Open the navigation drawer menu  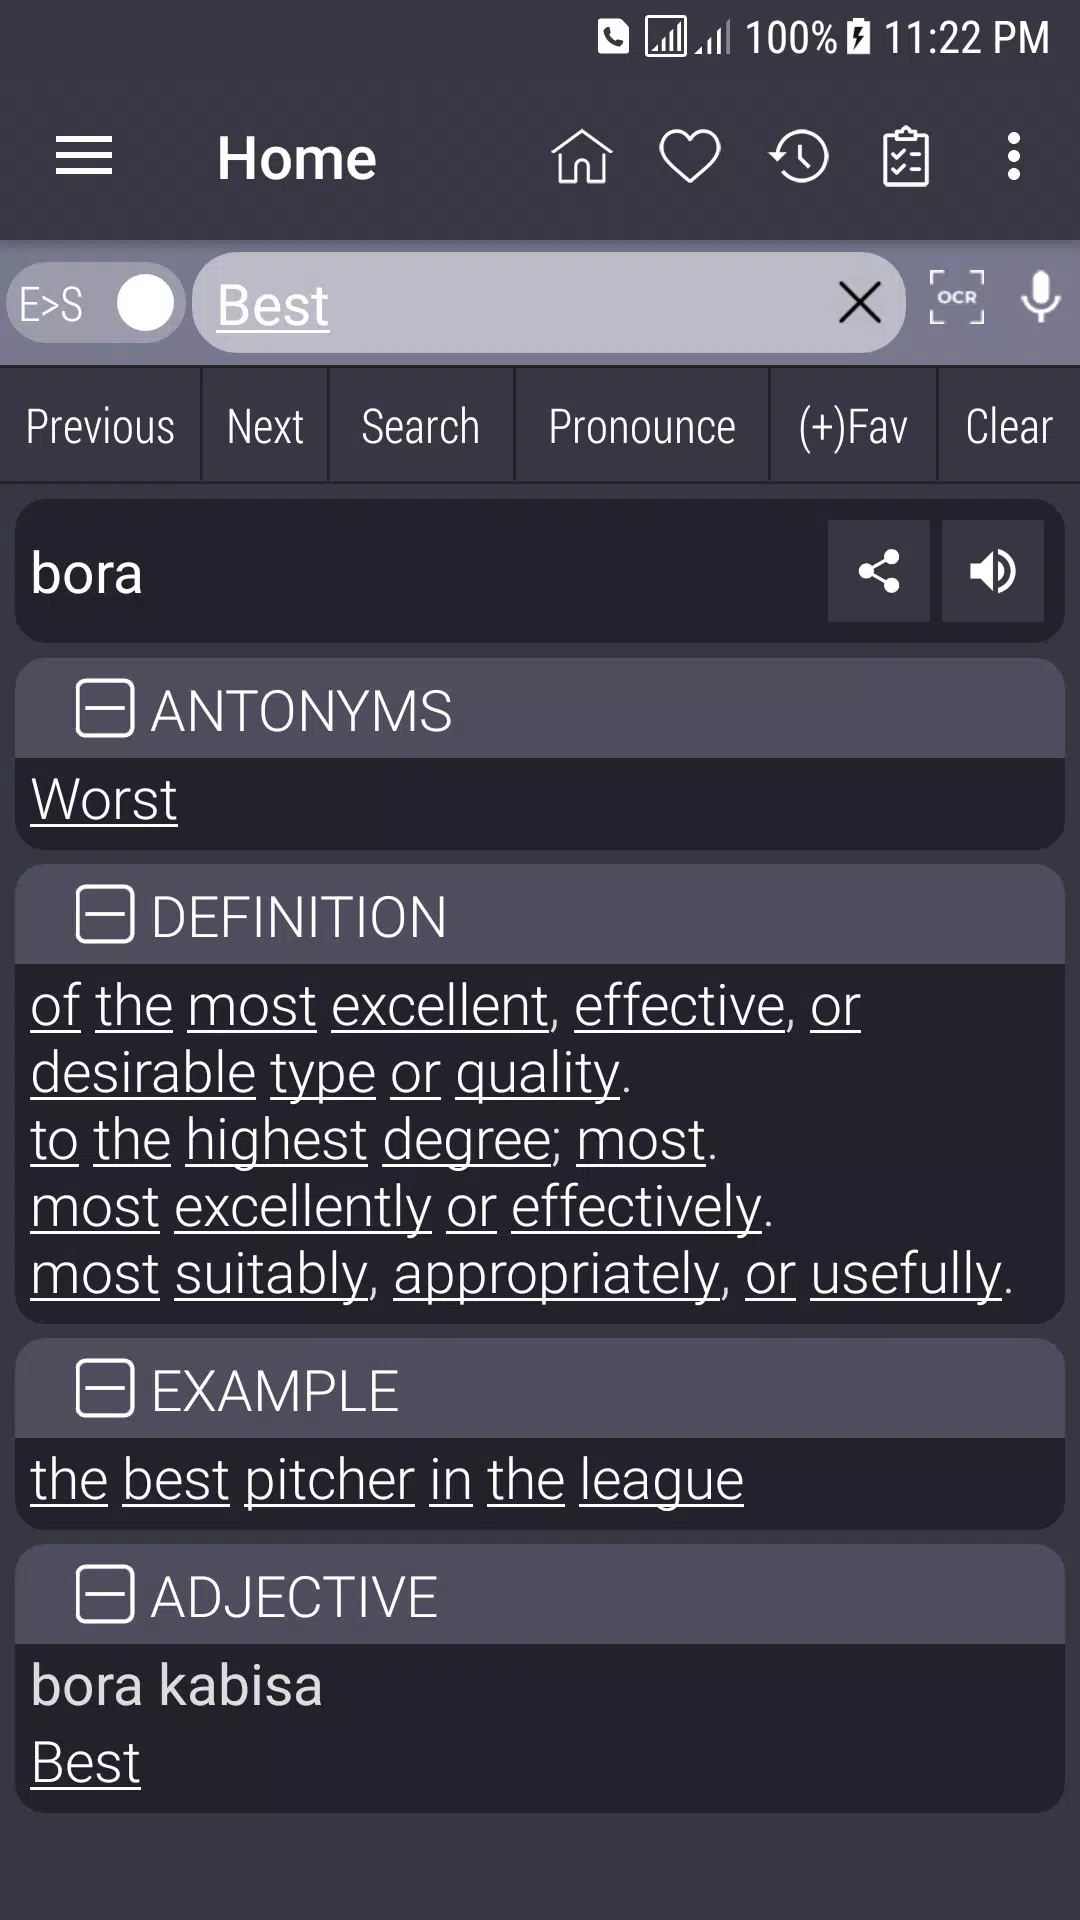click(x=84, y=156)
